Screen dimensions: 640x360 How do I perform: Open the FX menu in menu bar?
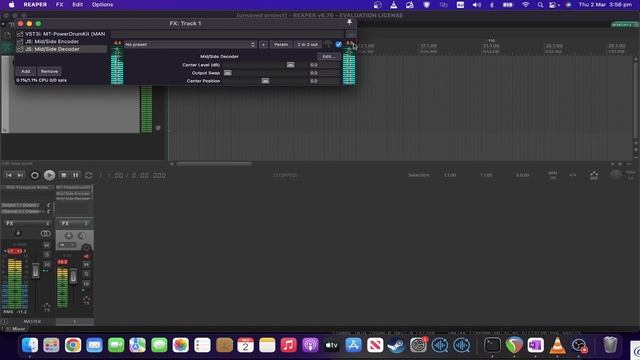60,4
